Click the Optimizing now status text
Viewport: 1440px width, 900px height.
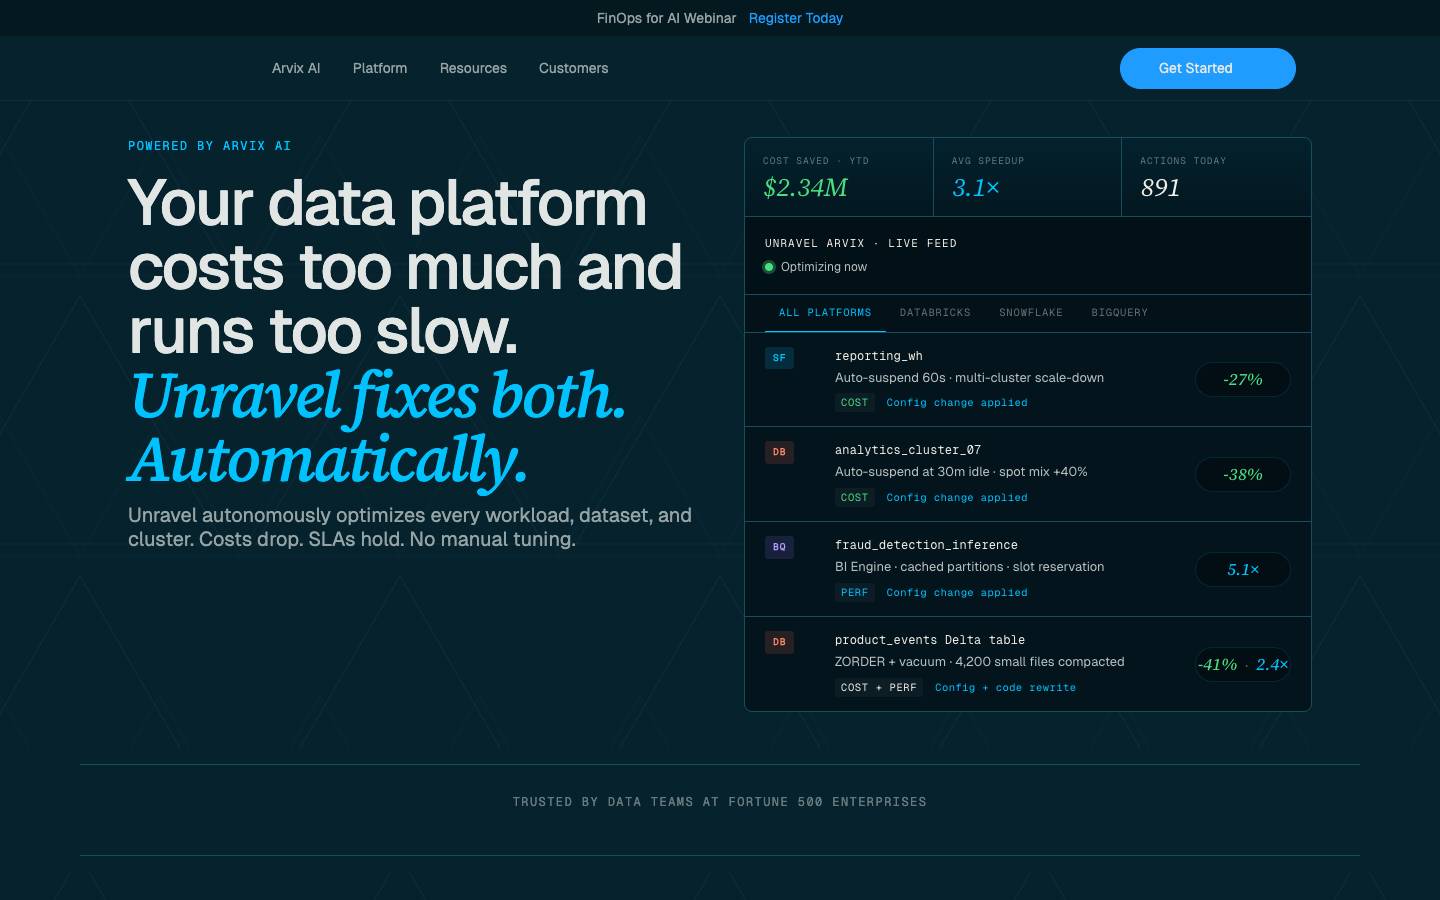[824, 267]
